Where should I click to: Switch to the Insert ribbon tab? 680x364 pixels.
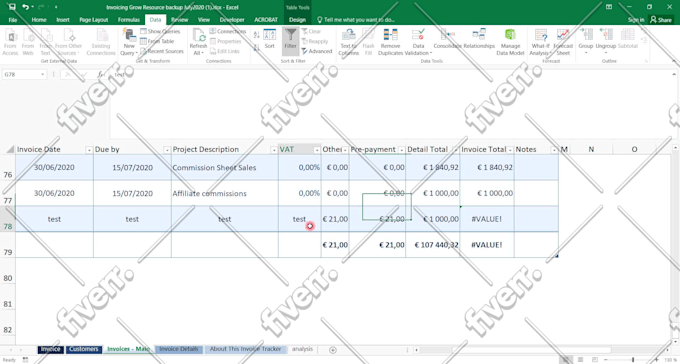[63, 20]
